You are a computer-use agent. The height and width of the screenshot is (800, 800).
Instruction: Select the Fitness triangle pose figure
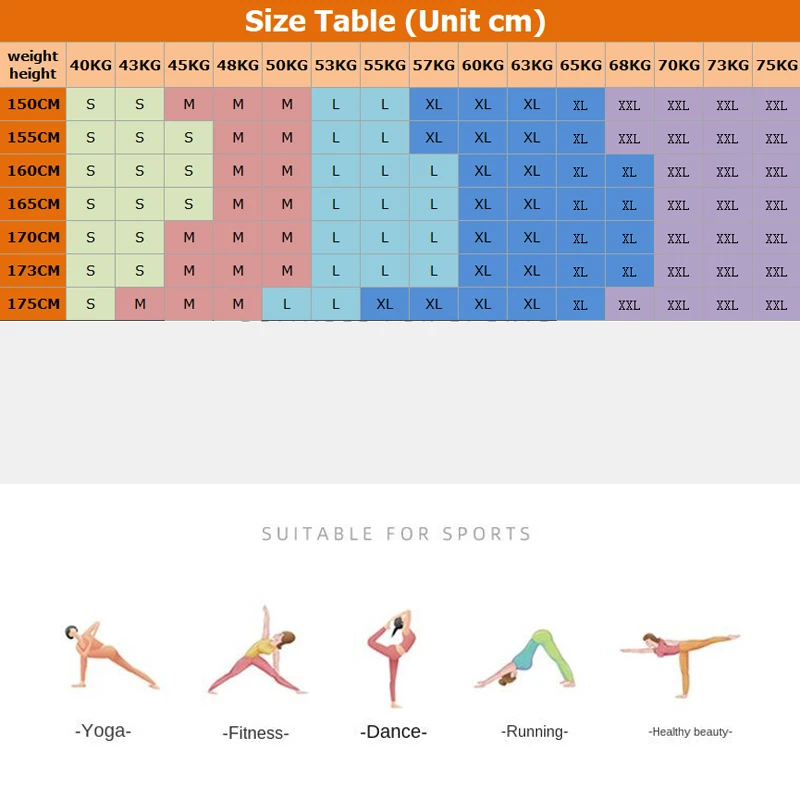click(258, 653)
